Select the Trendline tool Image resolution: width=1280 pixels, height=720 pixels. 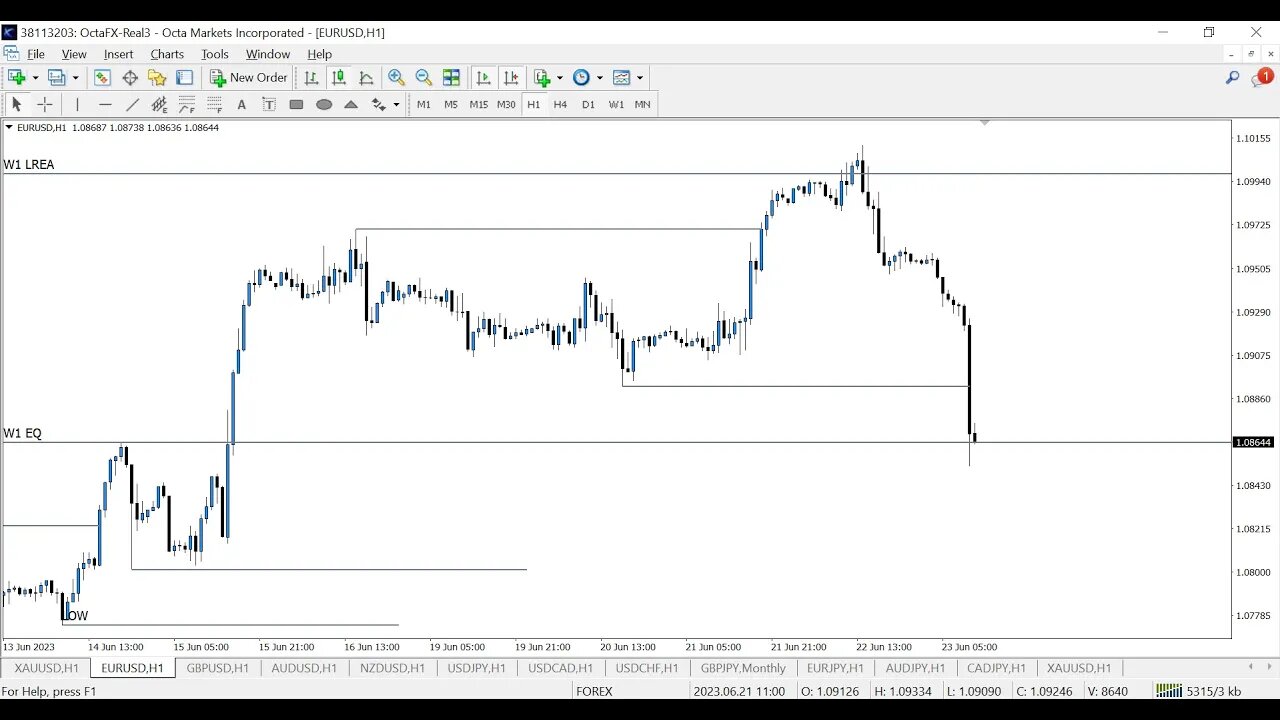(132, 104)
